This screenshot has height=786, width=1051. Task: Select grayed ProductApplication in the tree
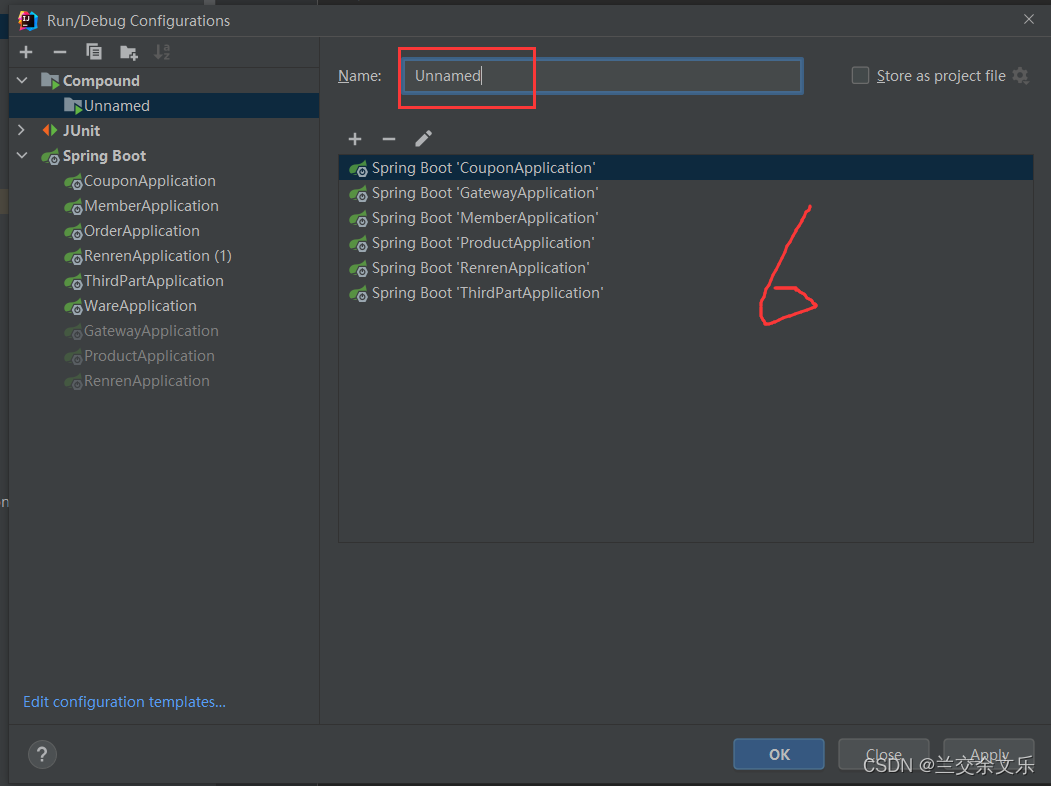pos(149,356)
